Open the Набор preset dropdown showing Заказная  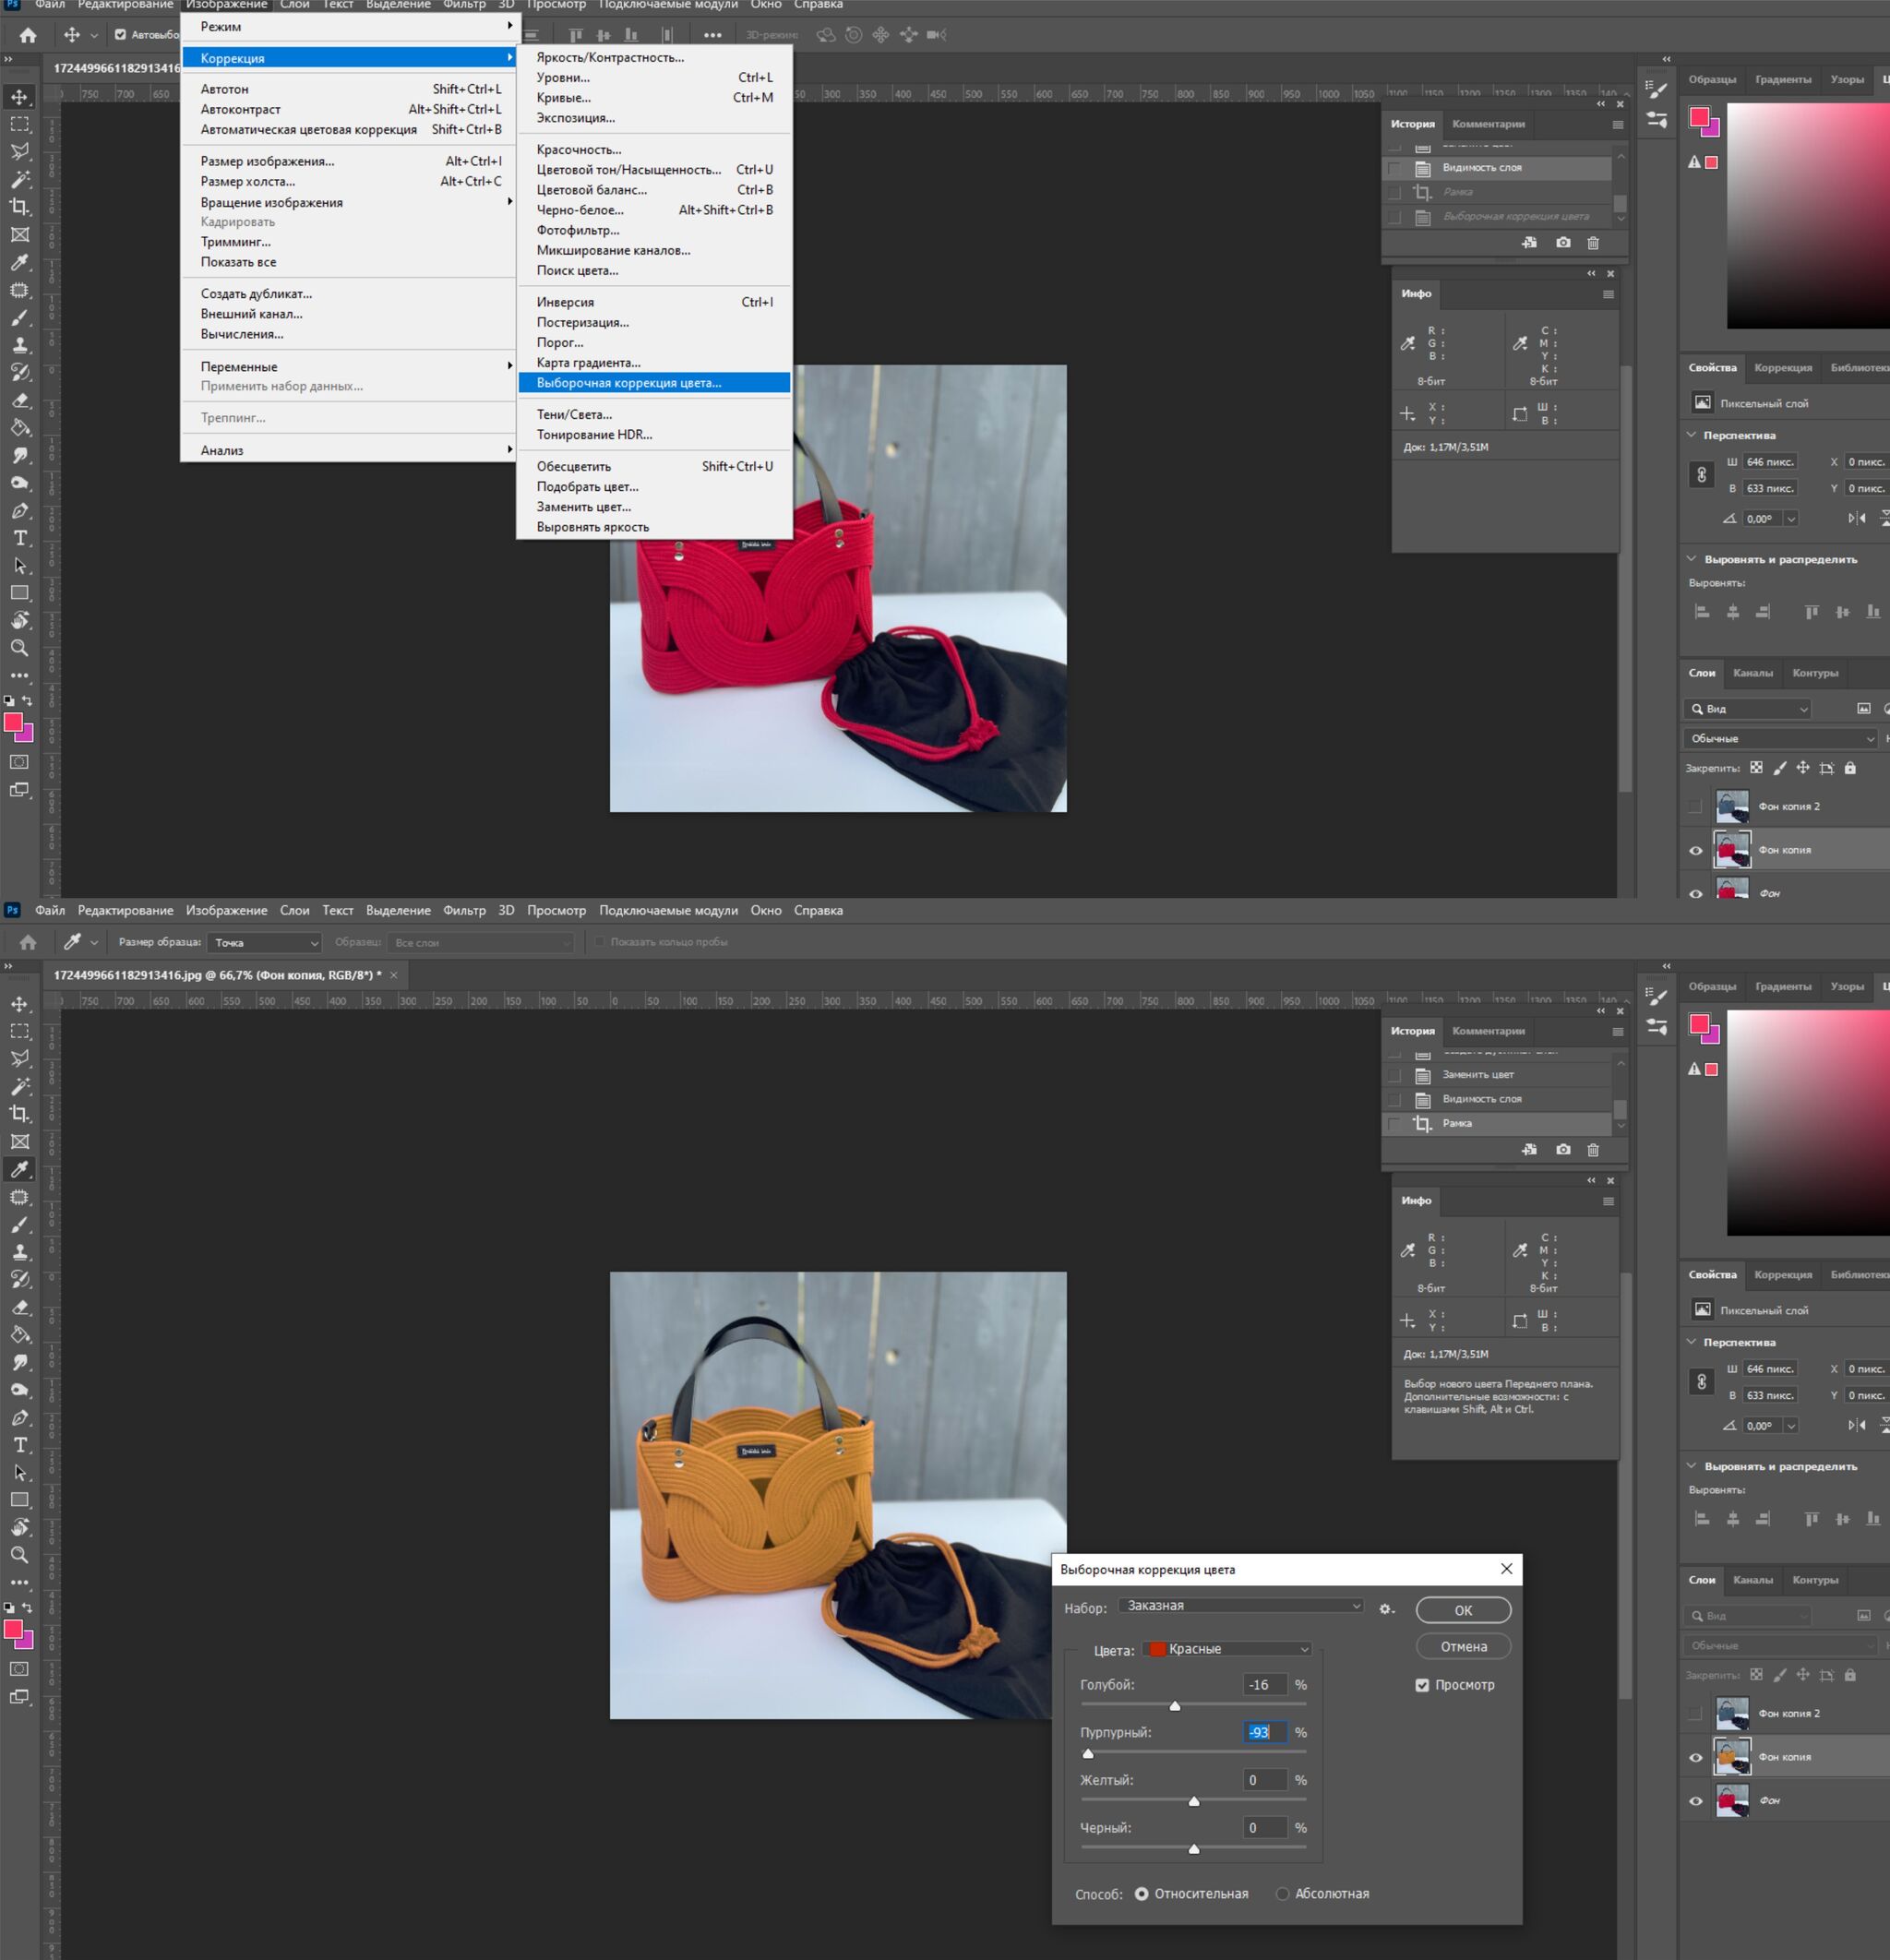pos(1241,1606)
